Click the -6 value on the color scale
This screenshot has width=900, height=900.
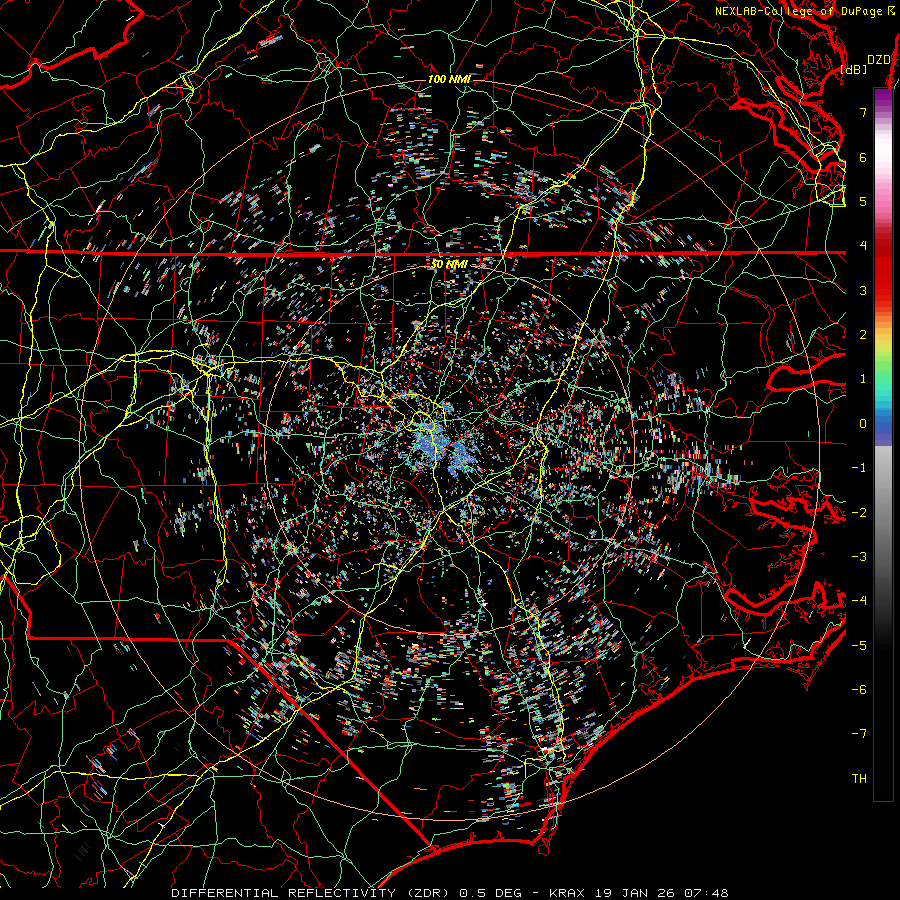click(859, 689)
